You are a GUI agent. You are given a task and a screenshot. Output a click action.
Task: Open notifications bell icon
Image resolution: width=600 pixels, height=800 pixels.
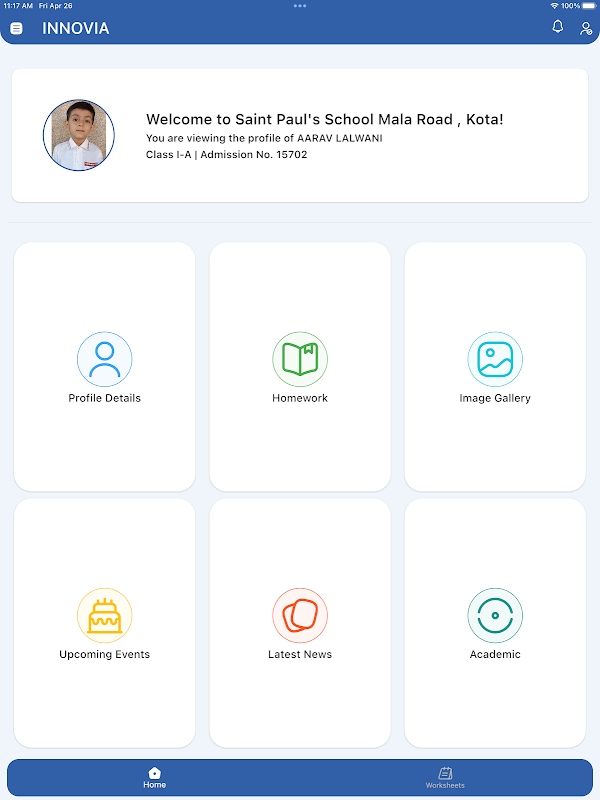558,27
